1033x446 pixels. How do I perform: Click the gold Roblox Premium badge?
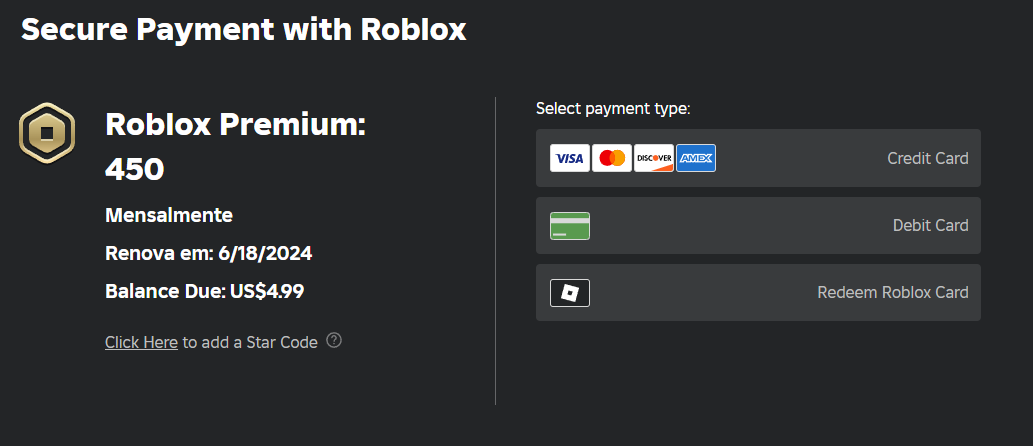[47, 135]
